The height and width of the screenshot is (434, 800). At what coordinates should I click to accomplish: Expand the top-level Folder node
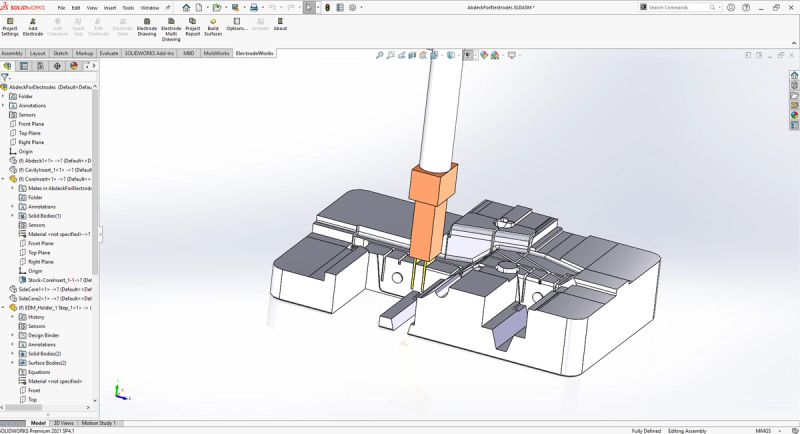tap(3, 96)
